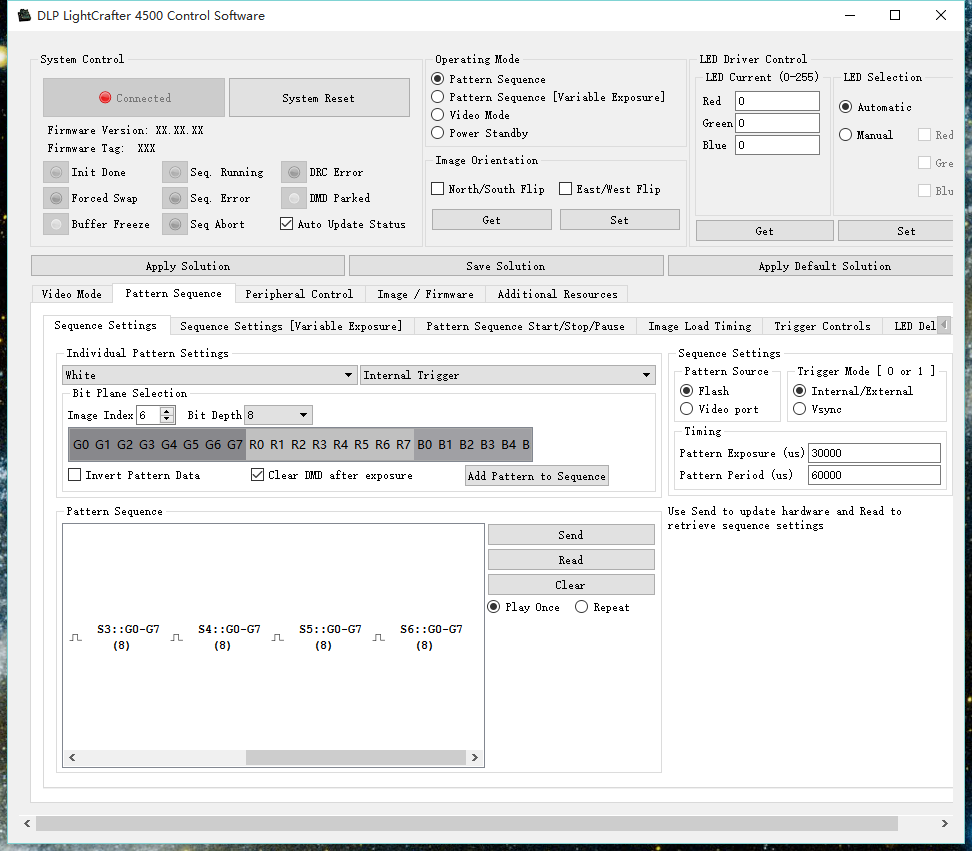Click main window scrollbar left arrow

pyautogui.click(x=27, y=823)
